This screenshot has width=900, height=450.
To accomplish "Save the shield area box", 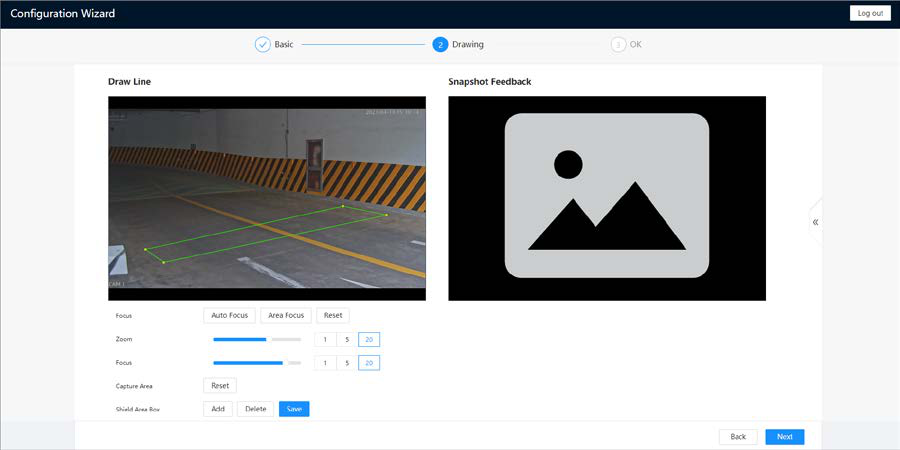I will [294, 409].
